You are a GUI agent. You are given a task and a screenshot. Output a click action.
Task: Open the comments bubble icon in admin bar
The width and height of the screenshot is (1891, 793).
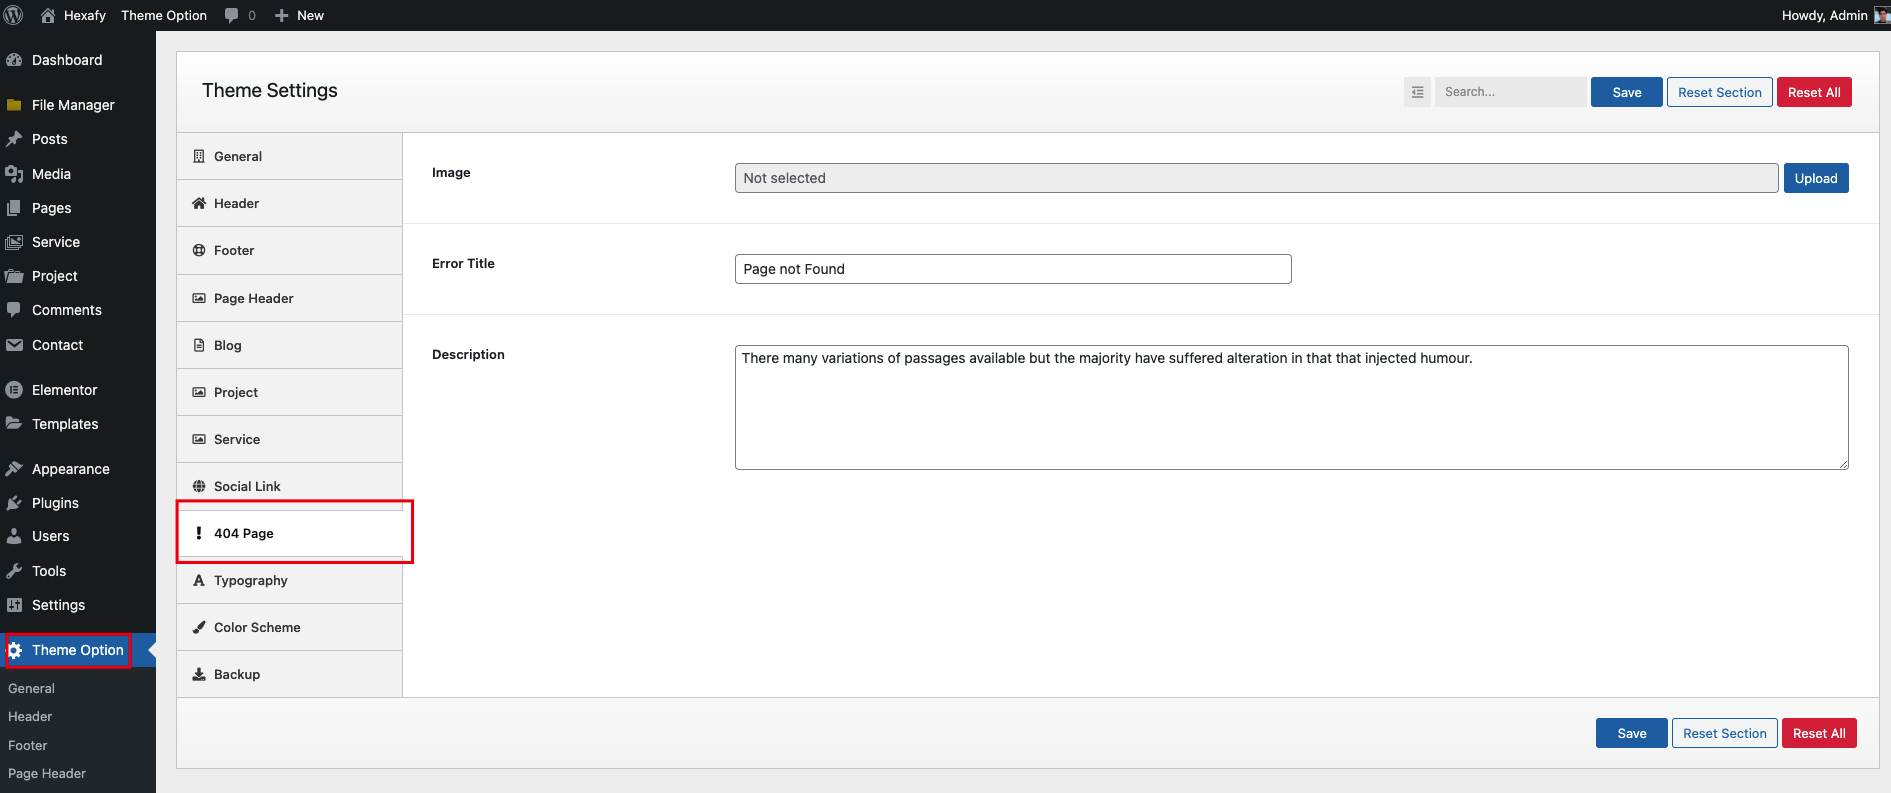coord(232,15)
